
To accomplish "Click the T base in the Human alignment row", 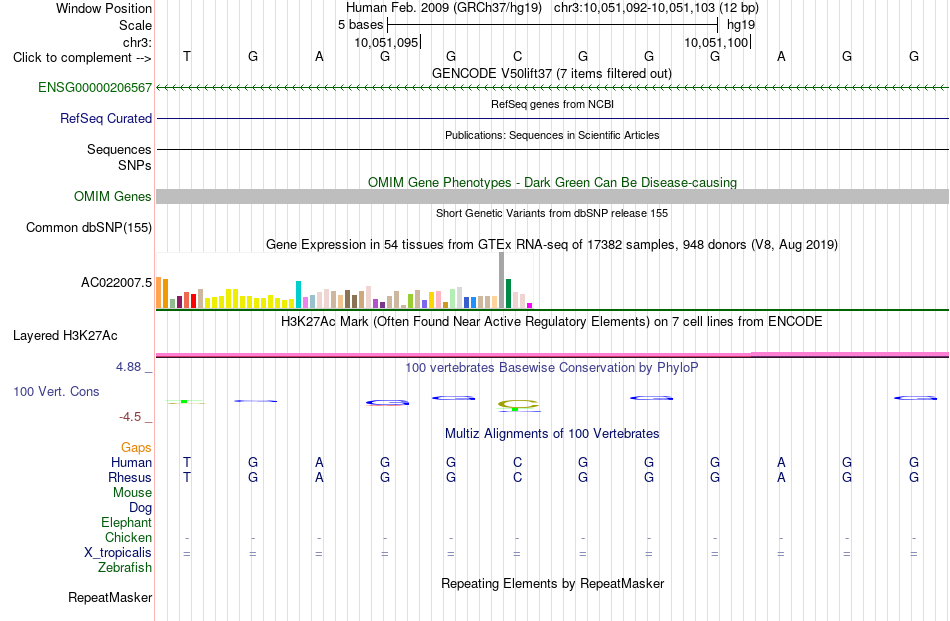I will pos(187,462).
